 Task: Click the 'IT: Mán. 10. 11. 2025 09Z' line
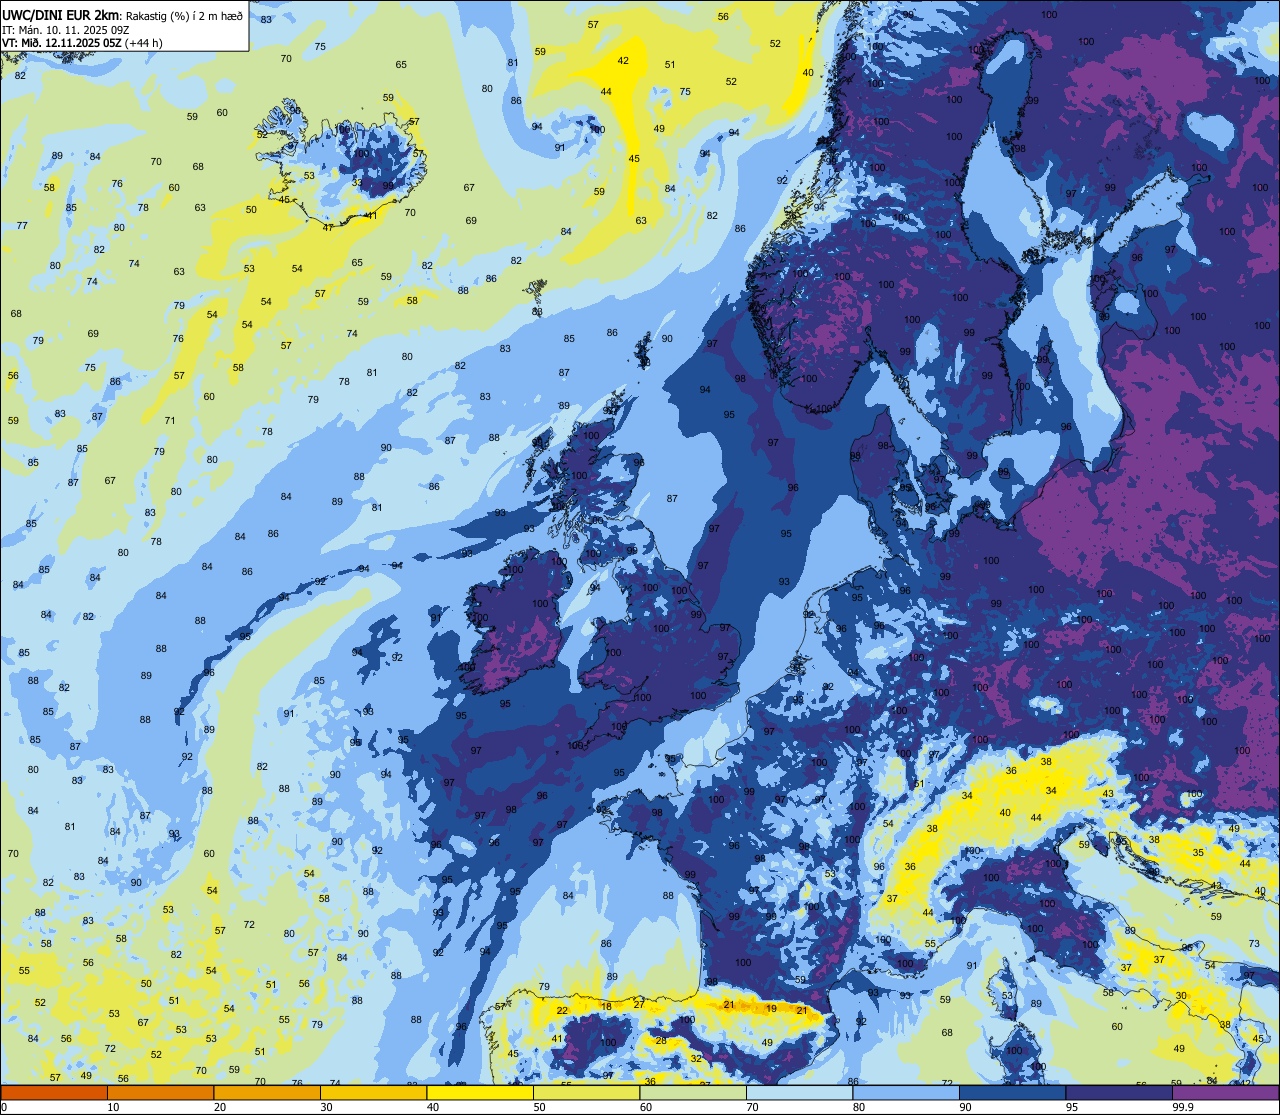pos(64,29)
